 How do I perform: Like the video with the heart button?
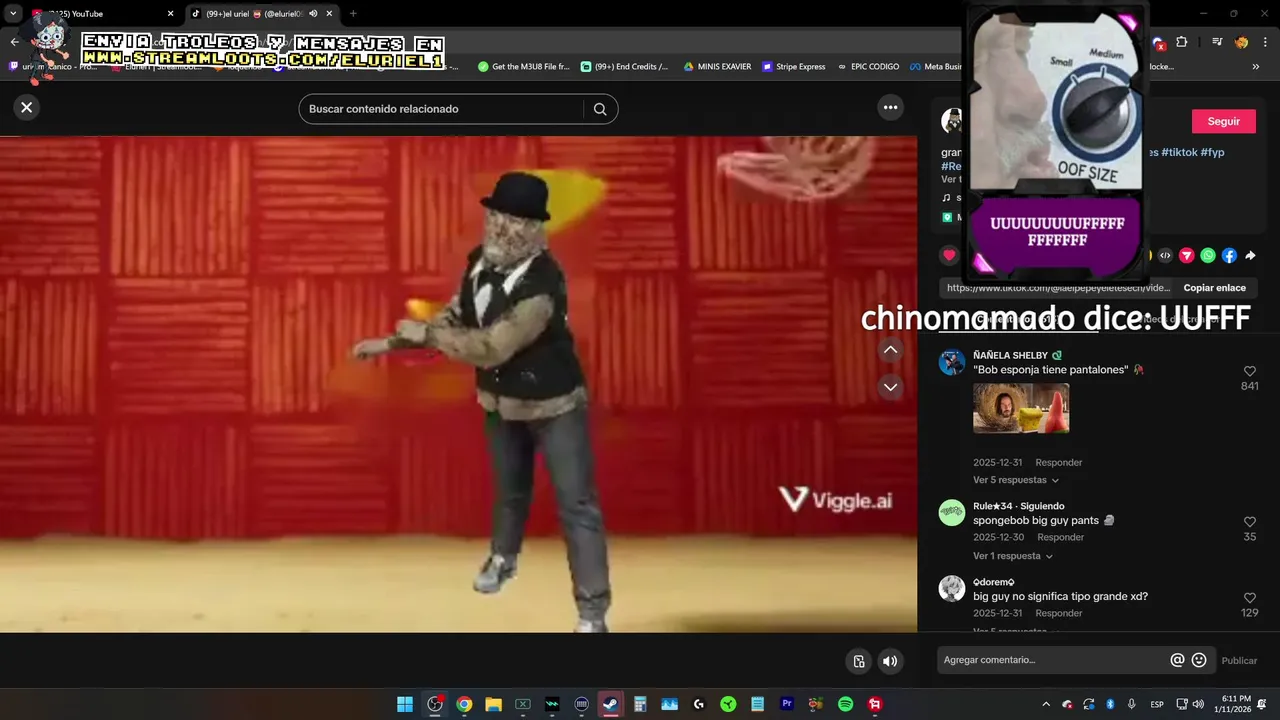click(x=949, y=255)
